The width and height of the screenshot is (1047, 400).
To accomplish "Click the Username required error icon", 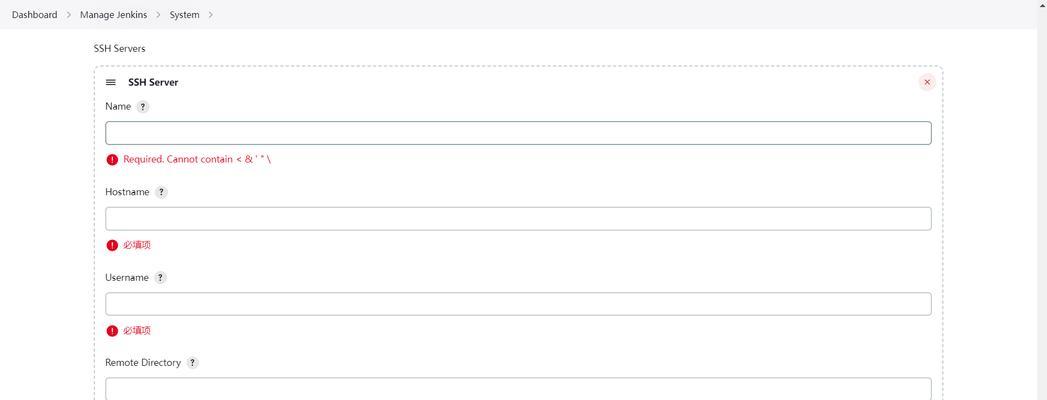I will (x=112, y=331).
